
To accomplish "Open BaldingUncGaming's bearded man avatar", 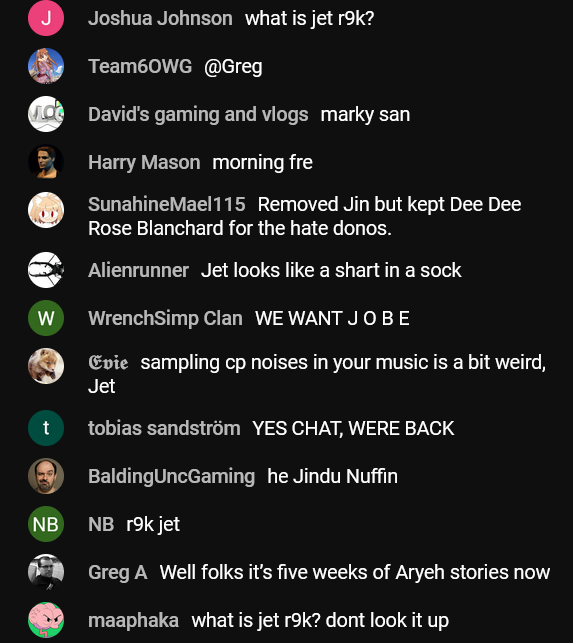I will click(x=46, y=476).
